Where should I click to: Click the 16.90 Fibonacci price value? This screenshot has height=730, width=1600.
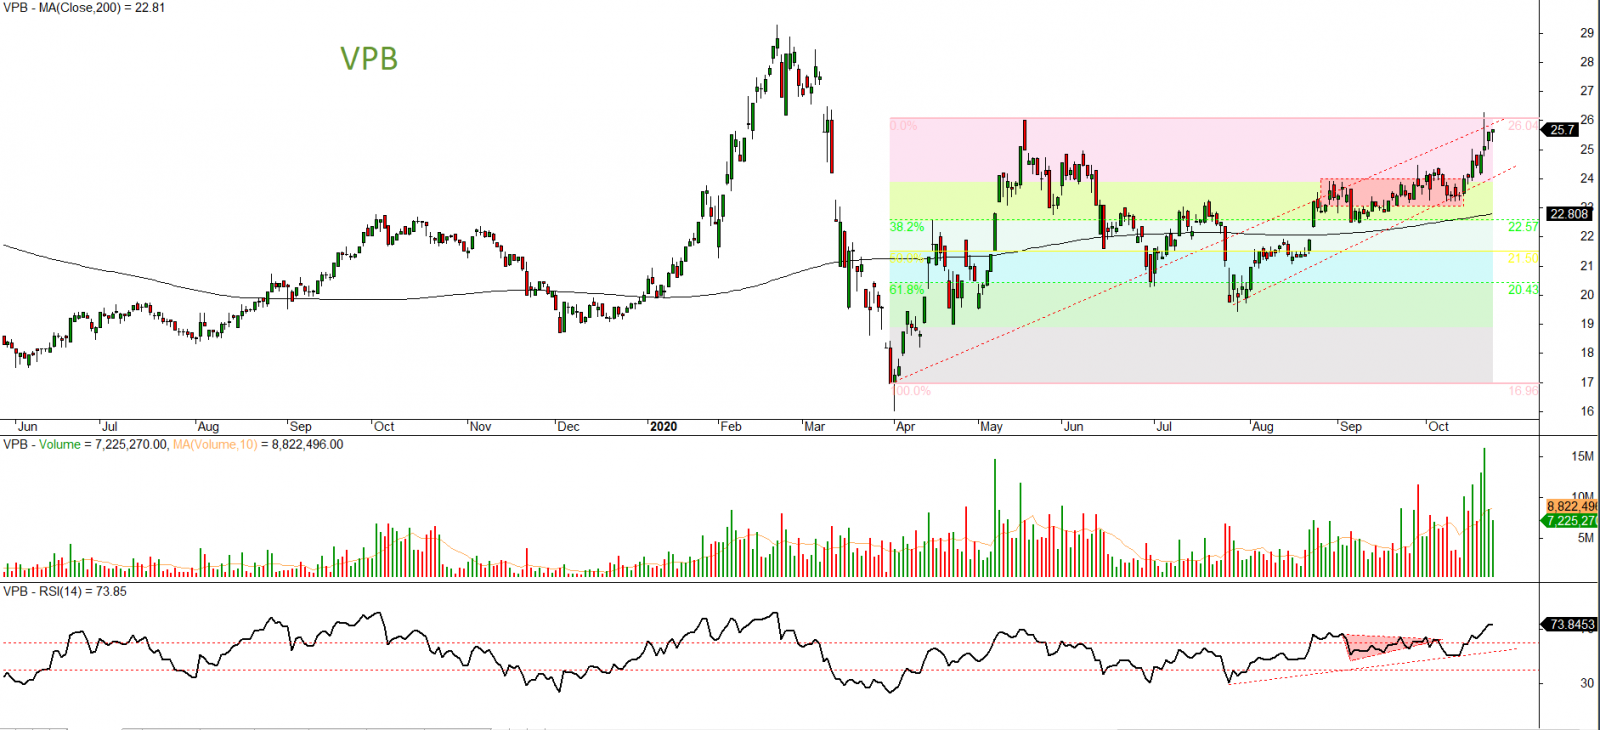(x=1523, y=391)
